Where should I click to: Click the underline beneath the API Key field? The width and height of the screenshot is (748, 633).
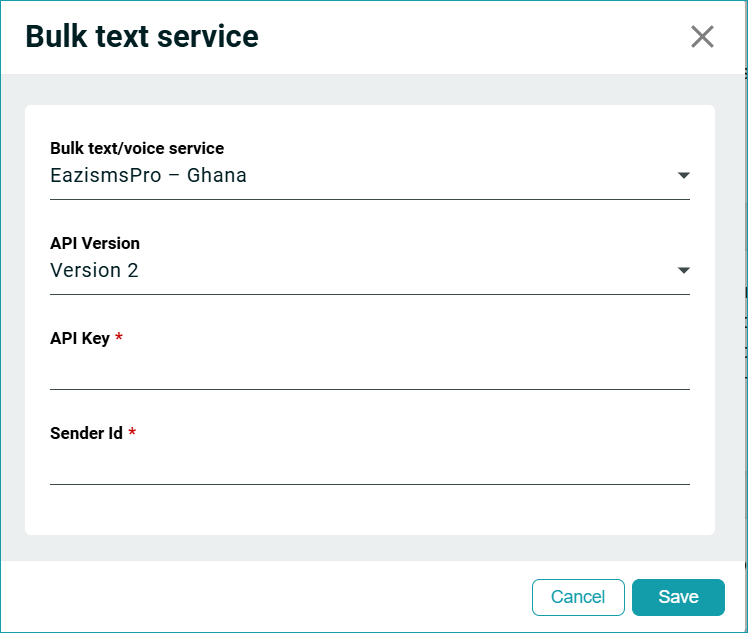[x=369, y=389]
